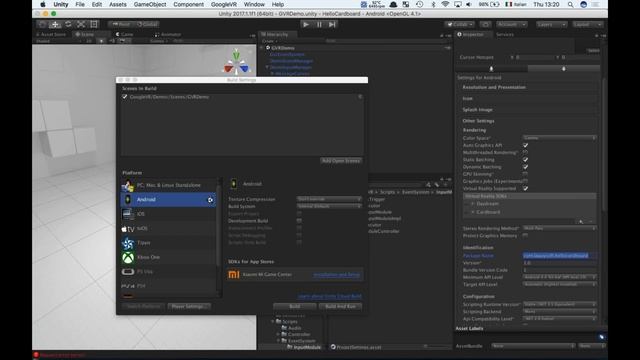Screen dimensions: 640x360
Task: Select the tvOS platform icon
Action: point(128,229)
